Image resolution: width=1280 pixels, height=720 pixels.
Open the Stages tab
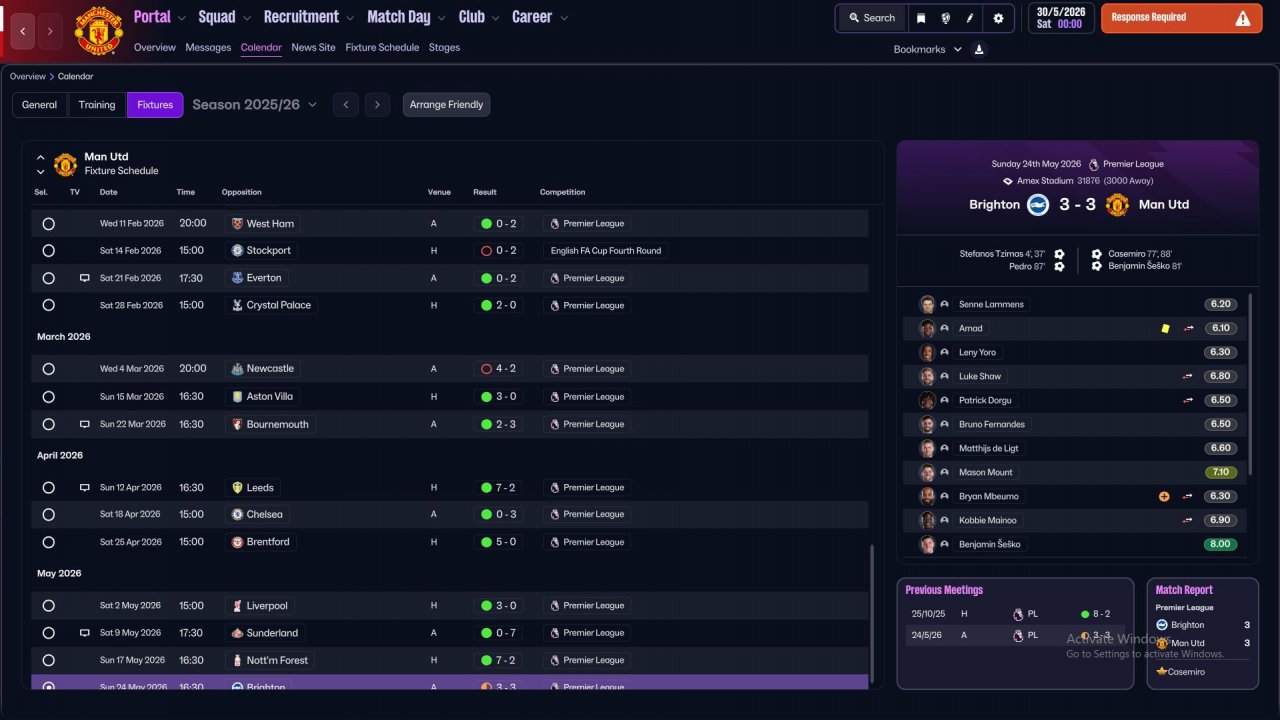tap(444, 47)
